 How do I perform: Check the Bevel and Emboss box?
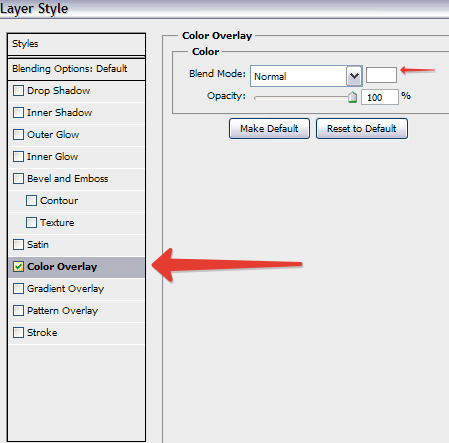pyautogui.click(x=18, y=179)
